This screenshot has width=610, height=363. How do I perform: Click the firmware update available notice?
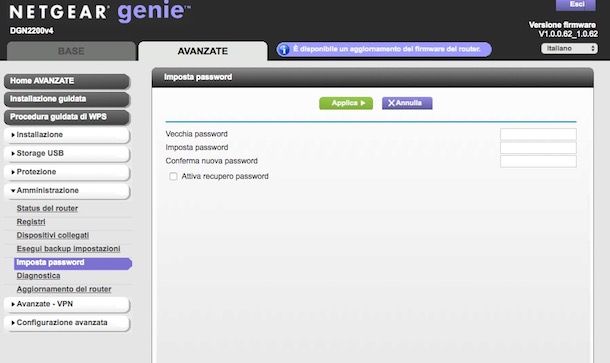[x=384, y=49]
